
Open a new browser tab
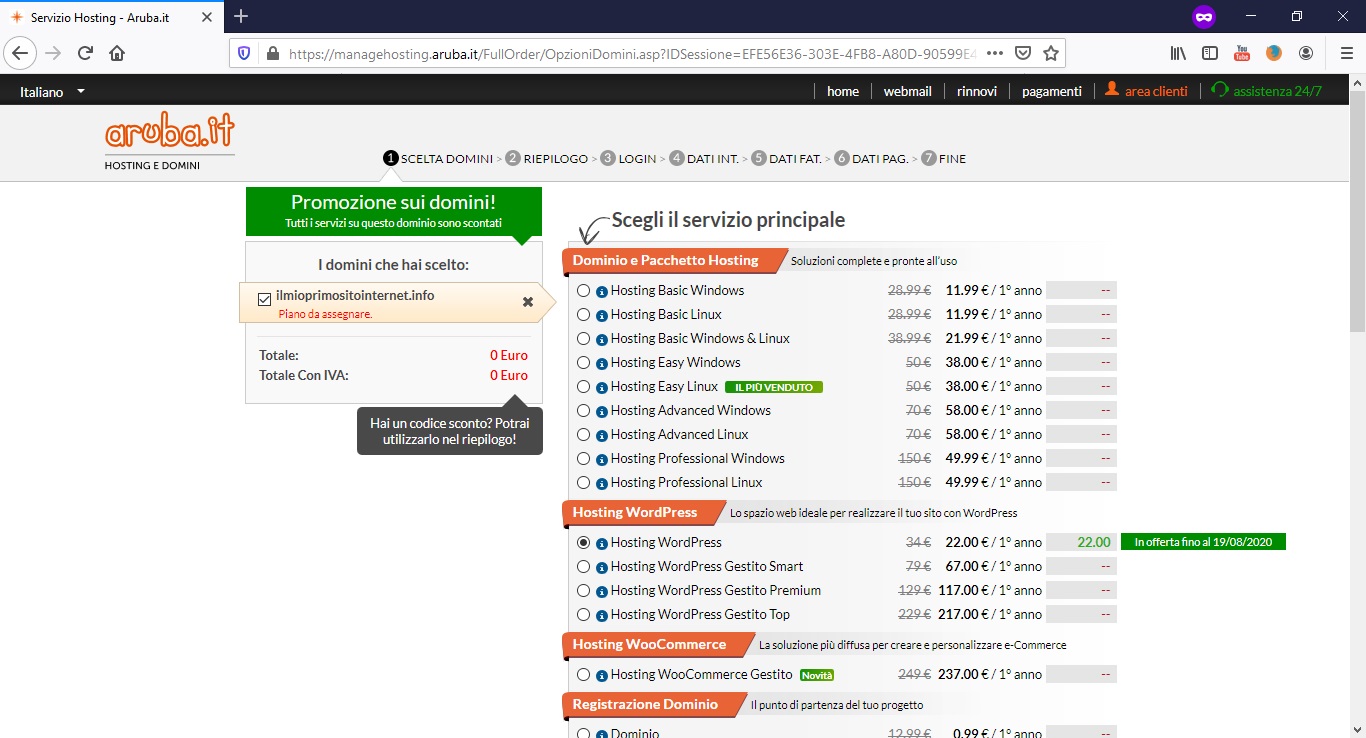241,16
